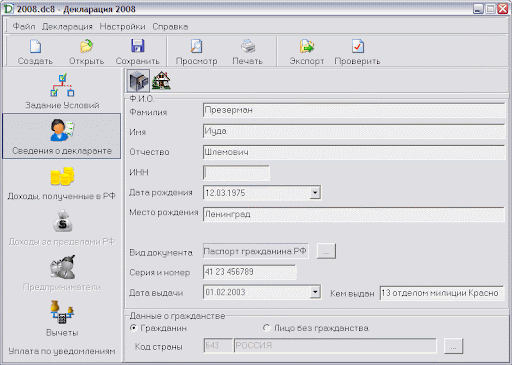Viewport: 512px width, 365px height.
Task: Open the Вычеты deductions section
Action: tap(62, 318)
